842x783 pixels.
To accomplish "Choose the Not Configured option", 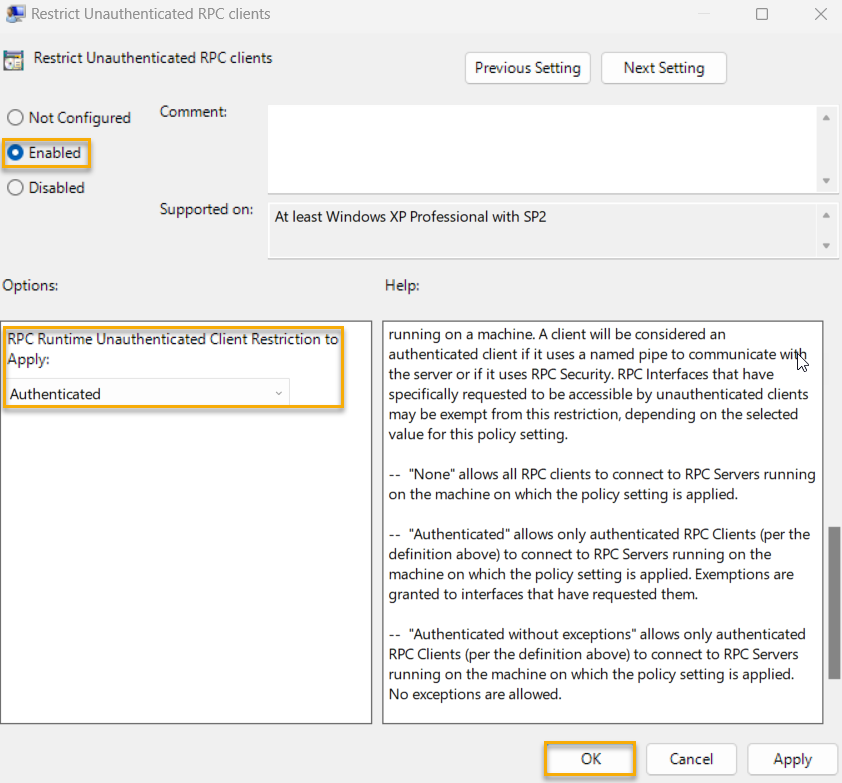I will 15,117.
